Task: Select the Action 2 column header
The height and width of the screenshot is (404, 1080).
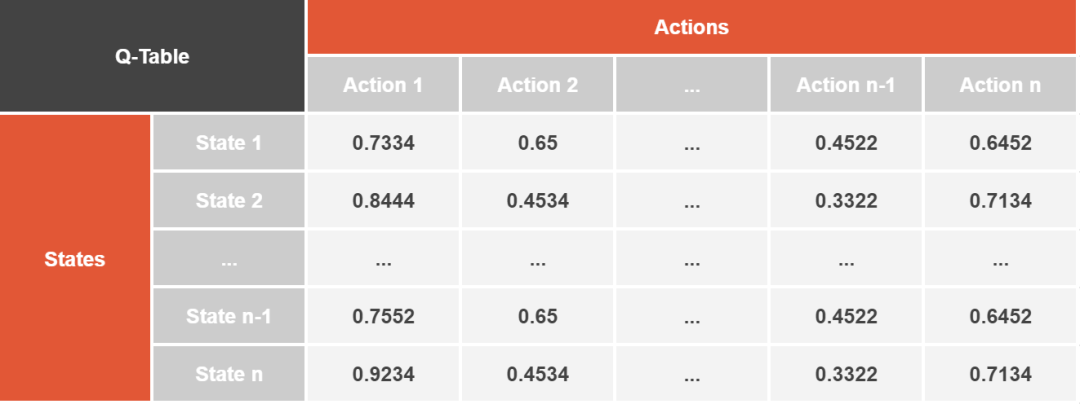Action: coord(538,85)
